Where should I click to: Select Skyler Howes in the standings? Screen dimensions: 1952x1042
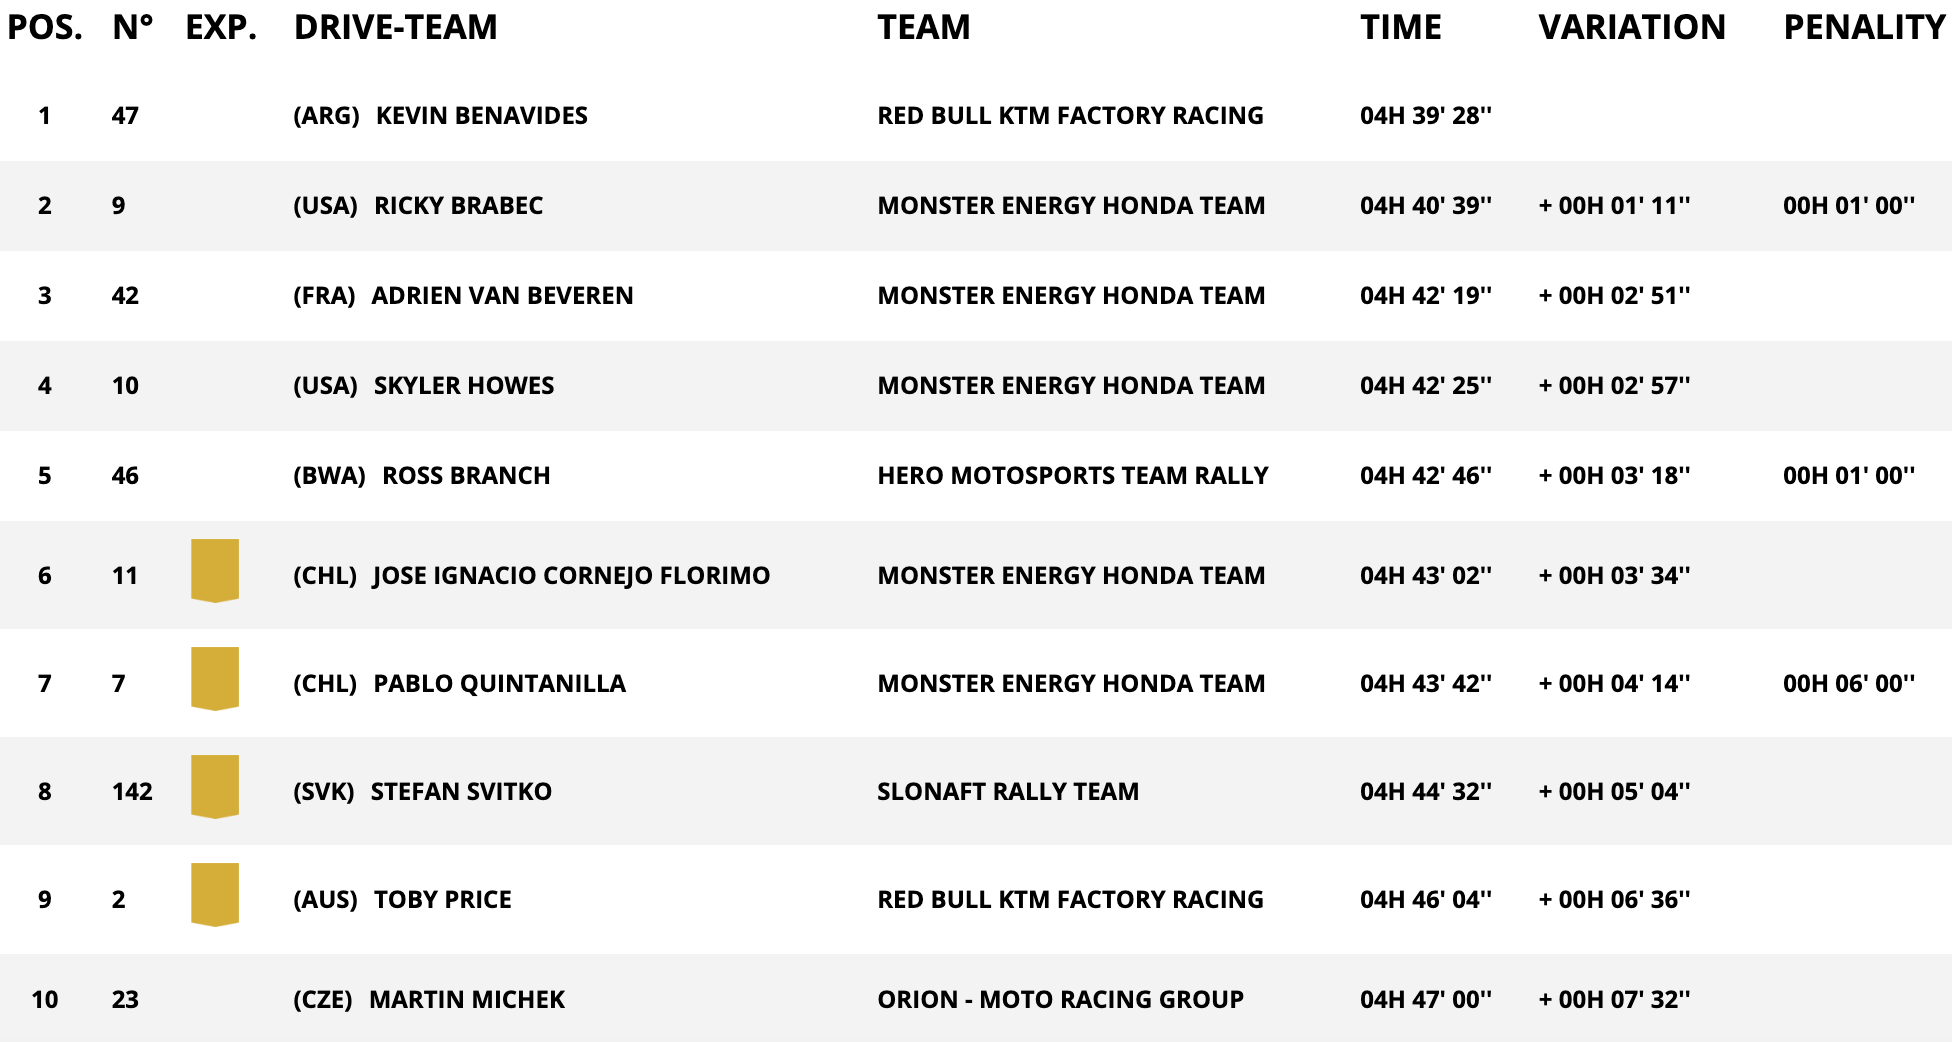click(x=464, y=386)
